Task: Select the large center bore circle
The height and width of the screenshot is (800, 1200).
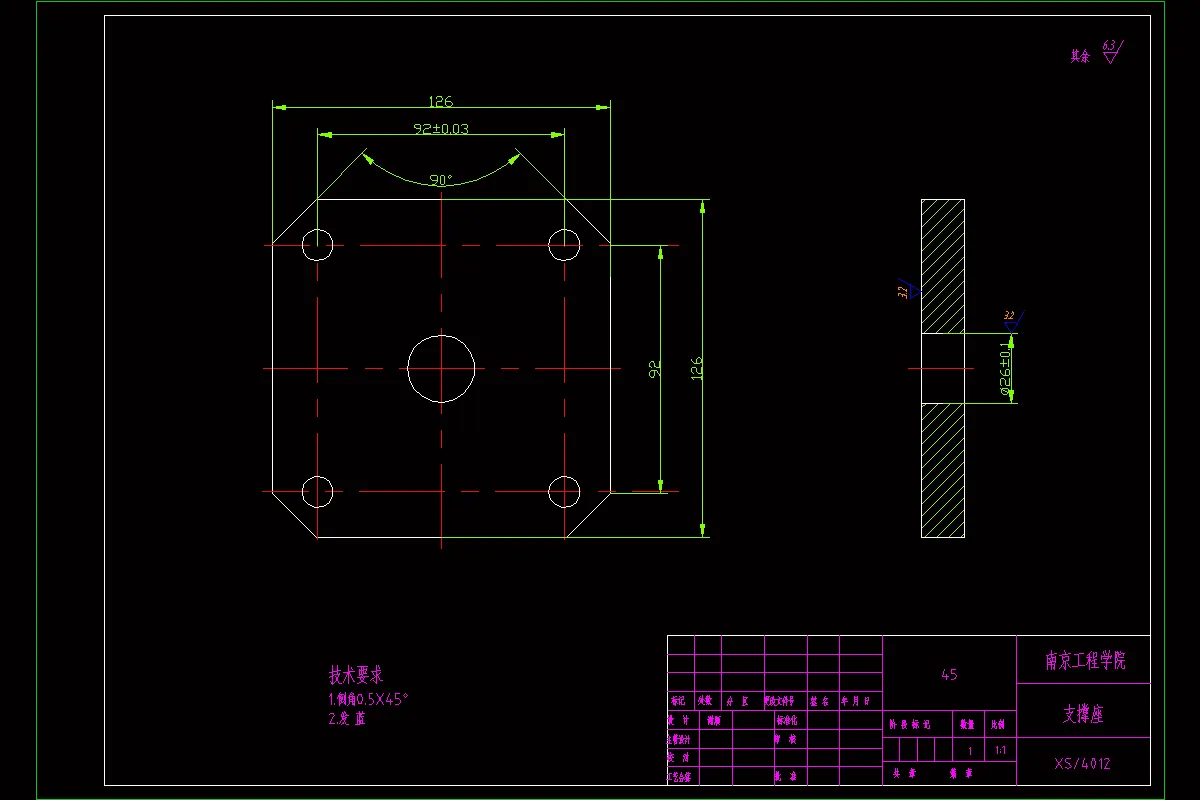Action: (x=441, y=368)
